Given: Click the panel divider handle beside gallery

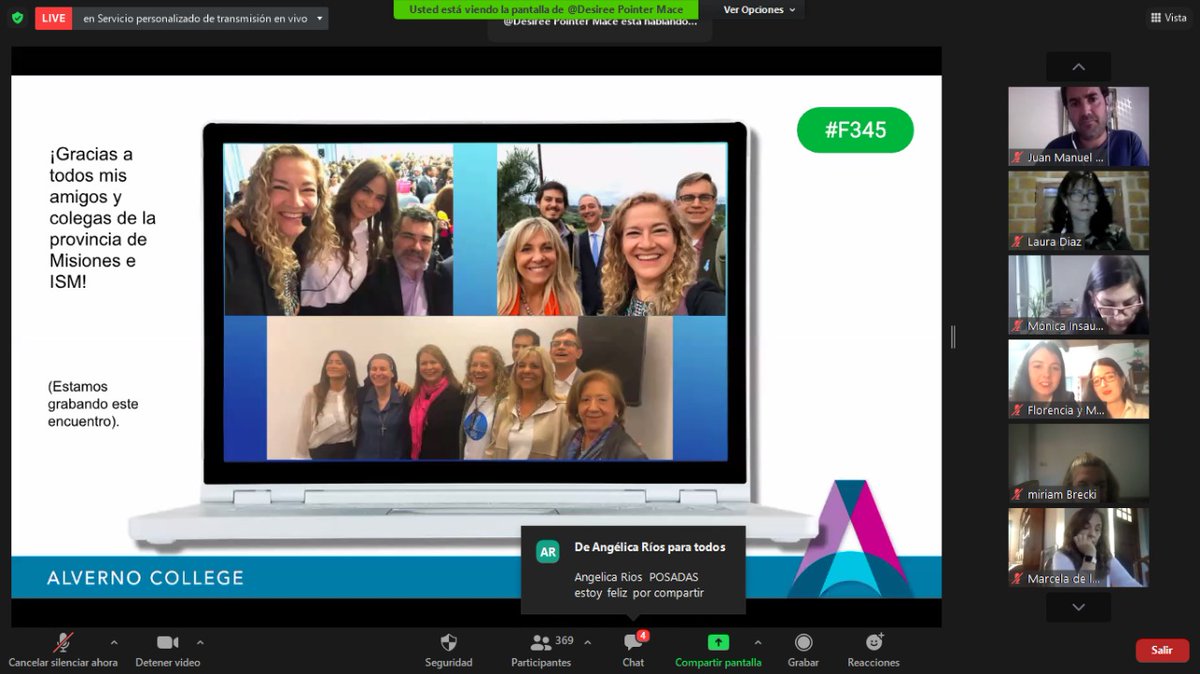Looking at the screenshot, I should [x=953, y=337].
